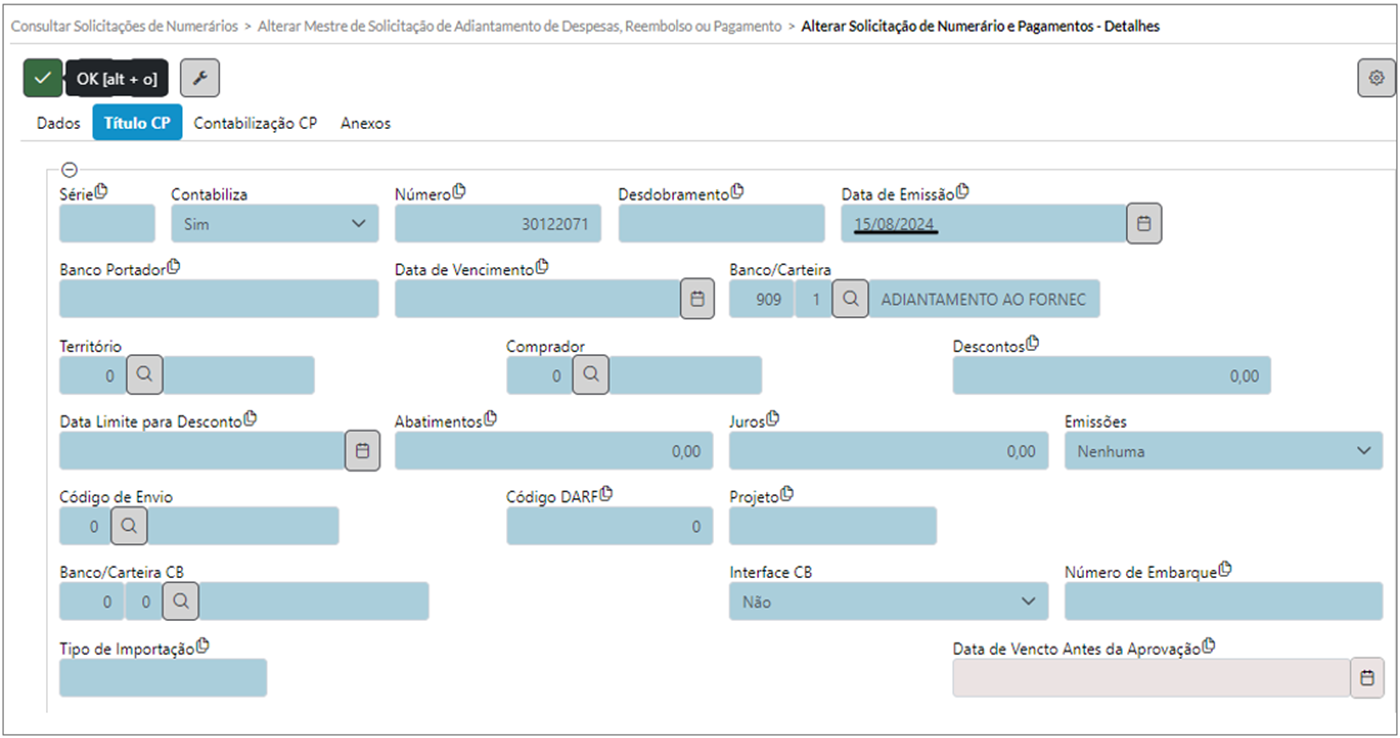Screen dimensions: 1400x738
Task: Click the Banco/Carteira search magnifier
Action: 850,299
